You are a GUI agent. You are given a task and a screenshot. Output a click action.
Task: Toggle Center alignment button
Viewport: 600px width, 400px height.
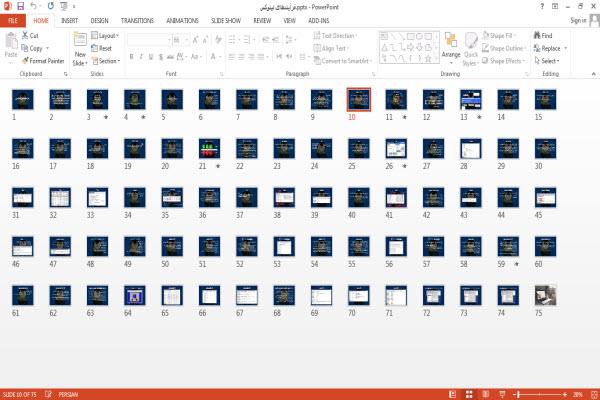click(x=241, y=57)
